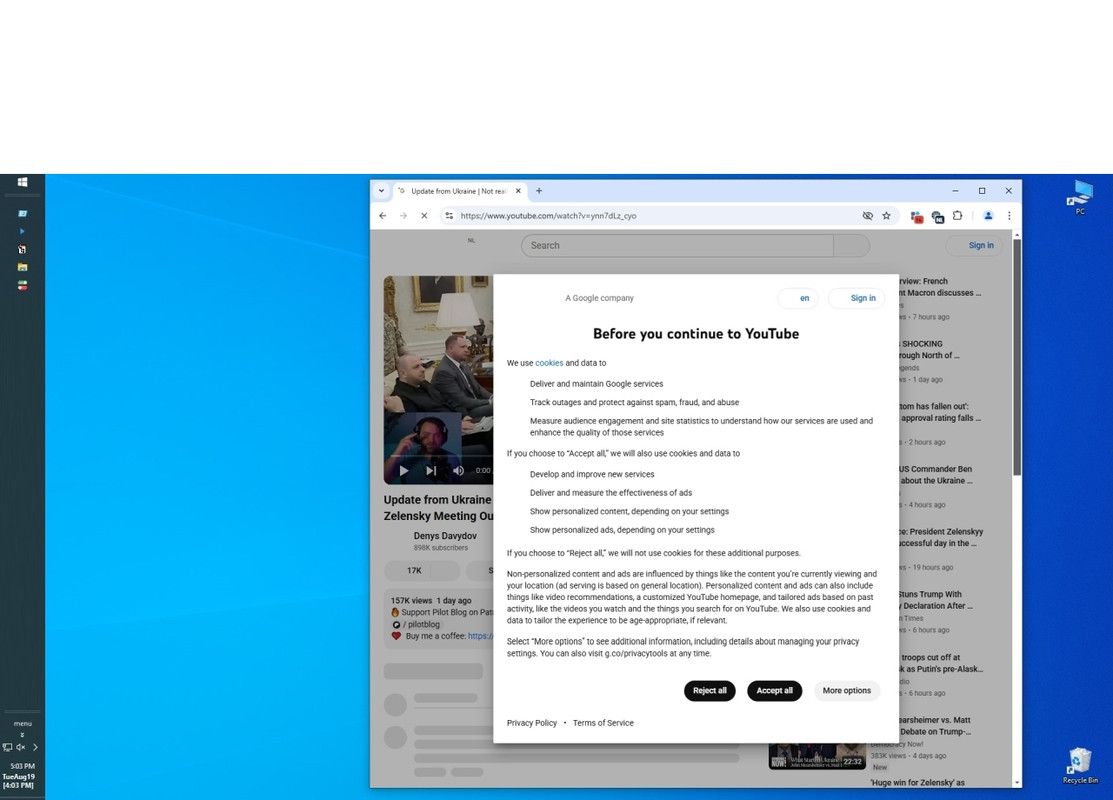Close the 'Update from Ukraine' tab
1113x800 pixels.
coord(518,191)
